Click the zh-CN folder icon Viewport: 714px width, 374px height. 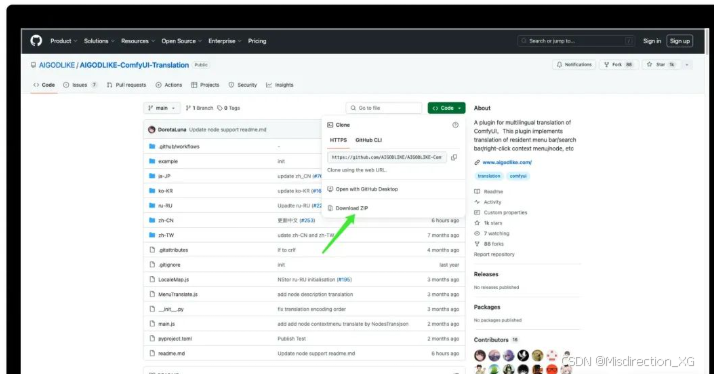(x=152, y=220)
